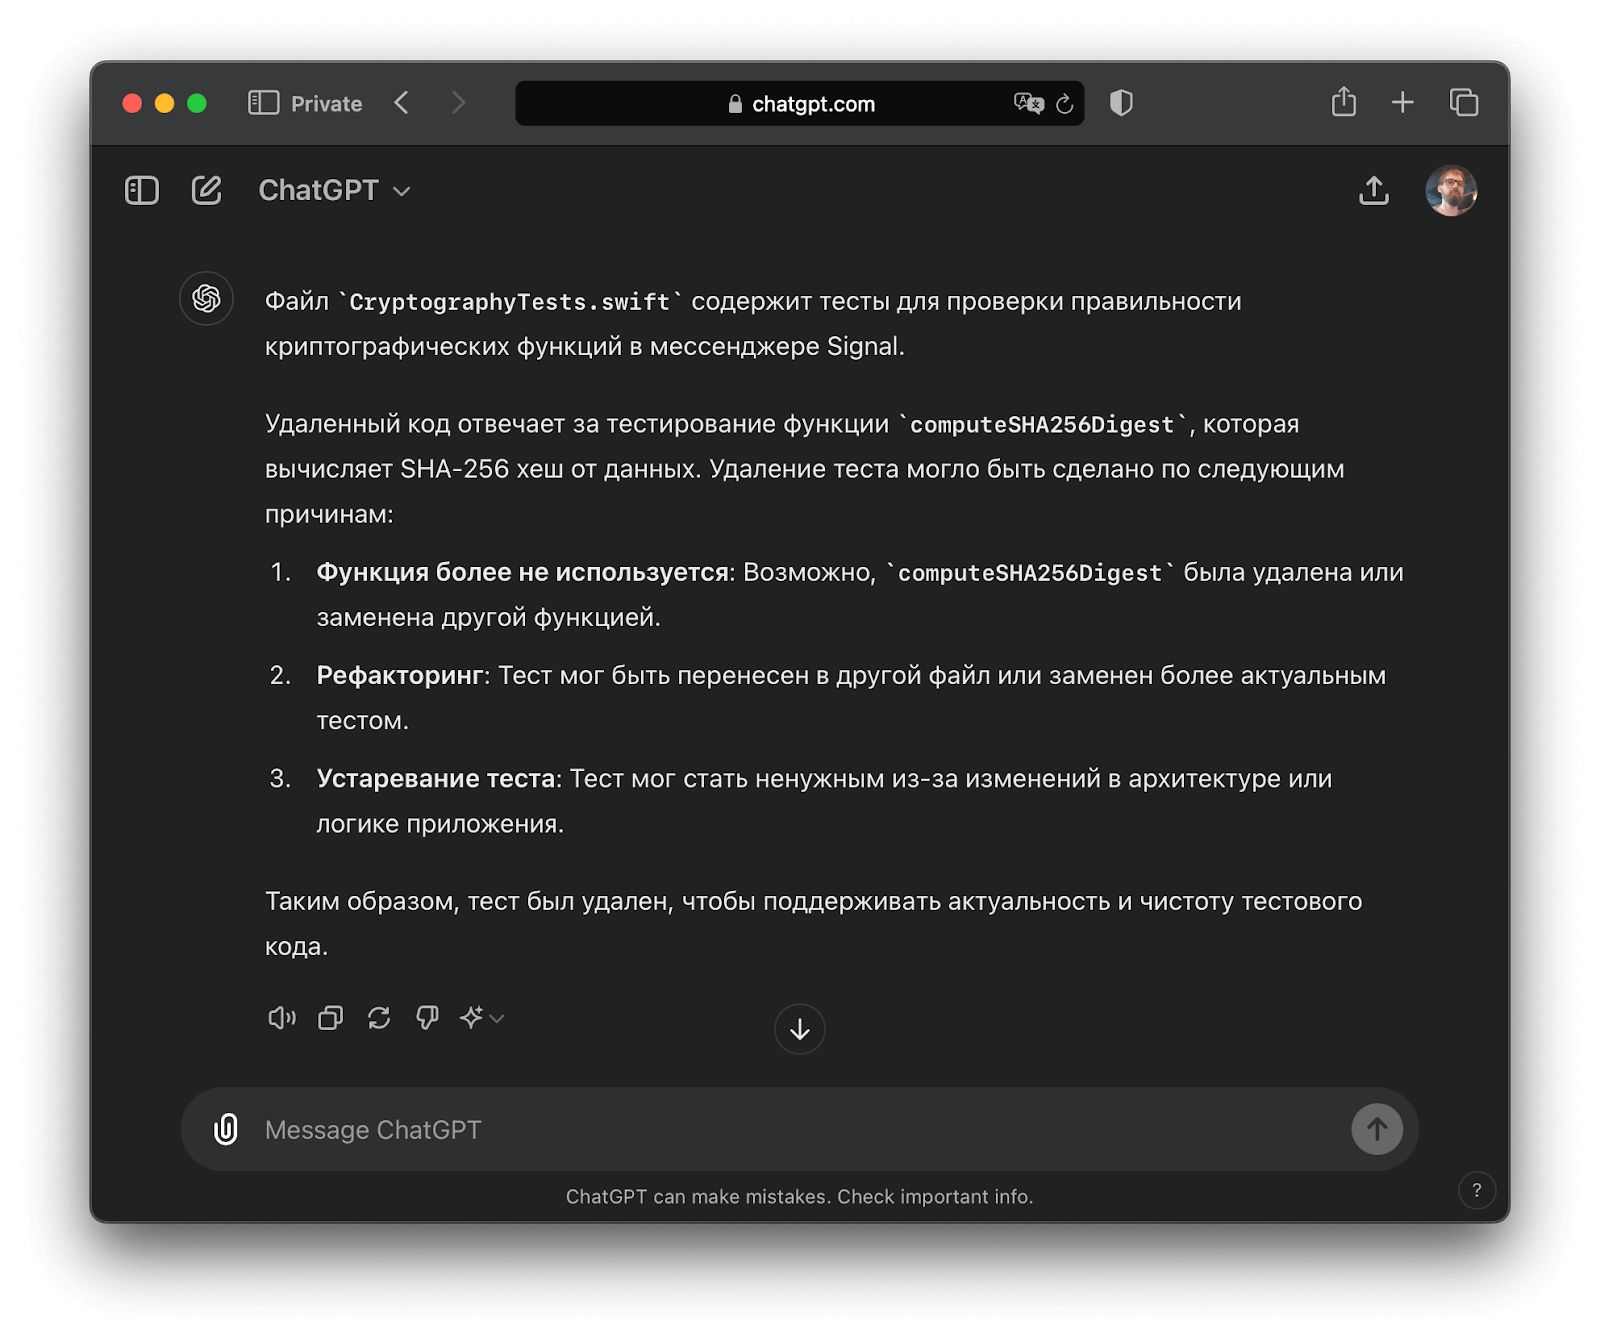
Task: Give a thumbs down to the response
Action: tap(427, 1017)
